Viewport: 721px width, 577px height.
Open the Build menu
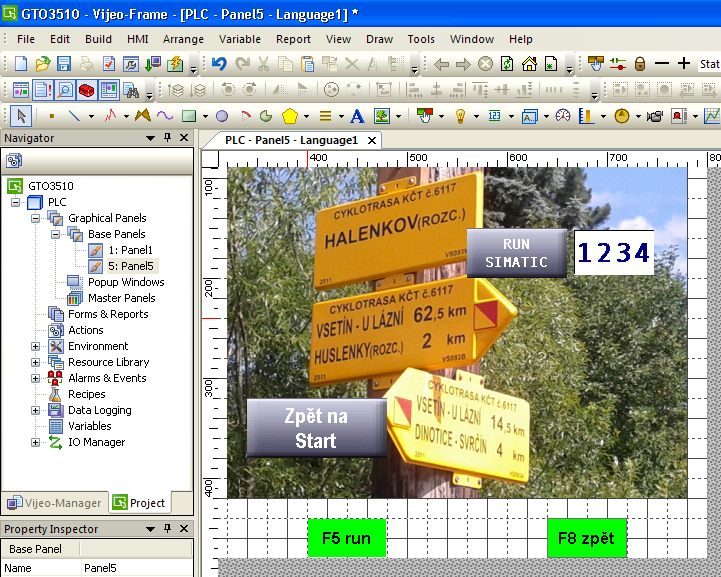98,39
